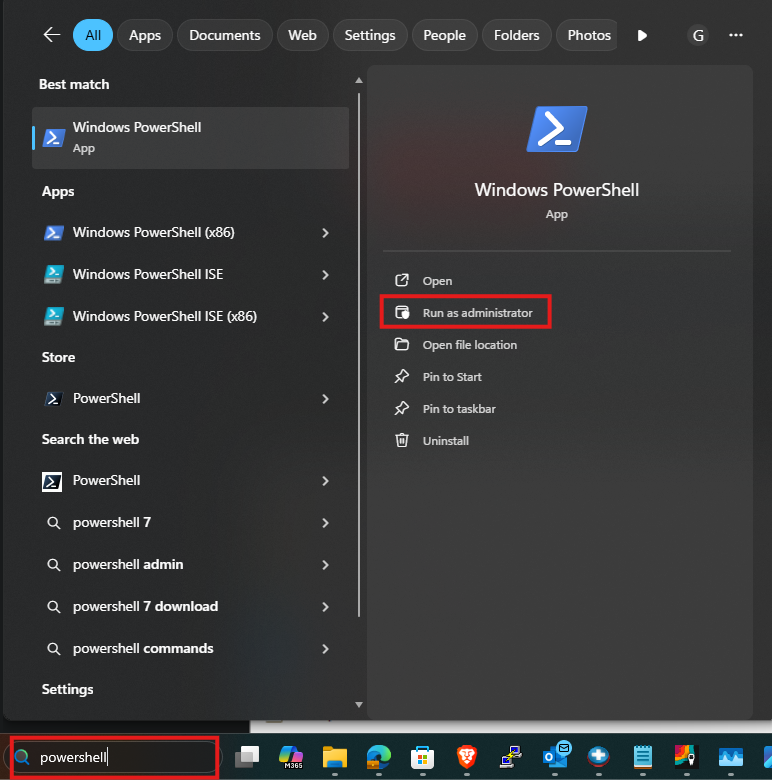The image size is (772, 780).
Task: Open the colorful paint app in taskbar
Action: (686, 757)
